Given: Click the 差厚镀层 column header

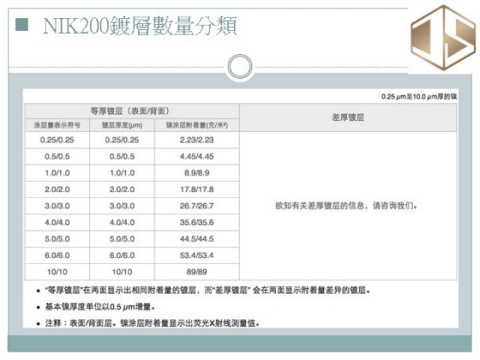Looking at the screenshot, I should (x=348, y=117).
